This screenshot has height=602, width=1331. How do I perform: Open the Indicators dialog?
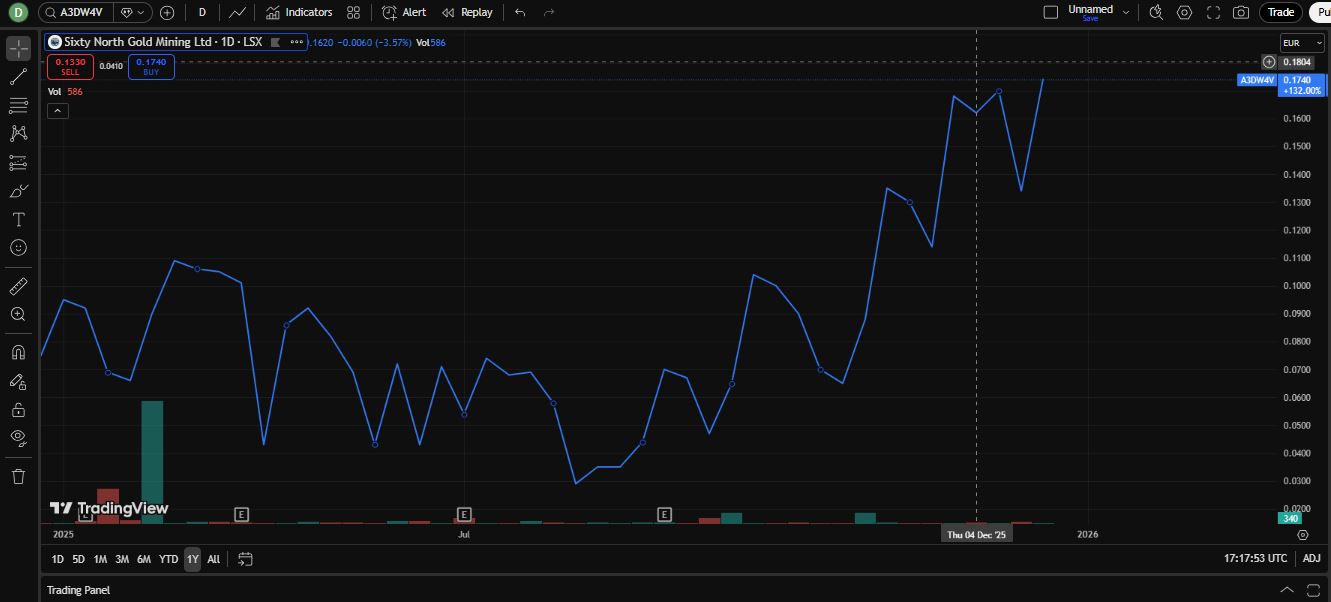(299, 12)
